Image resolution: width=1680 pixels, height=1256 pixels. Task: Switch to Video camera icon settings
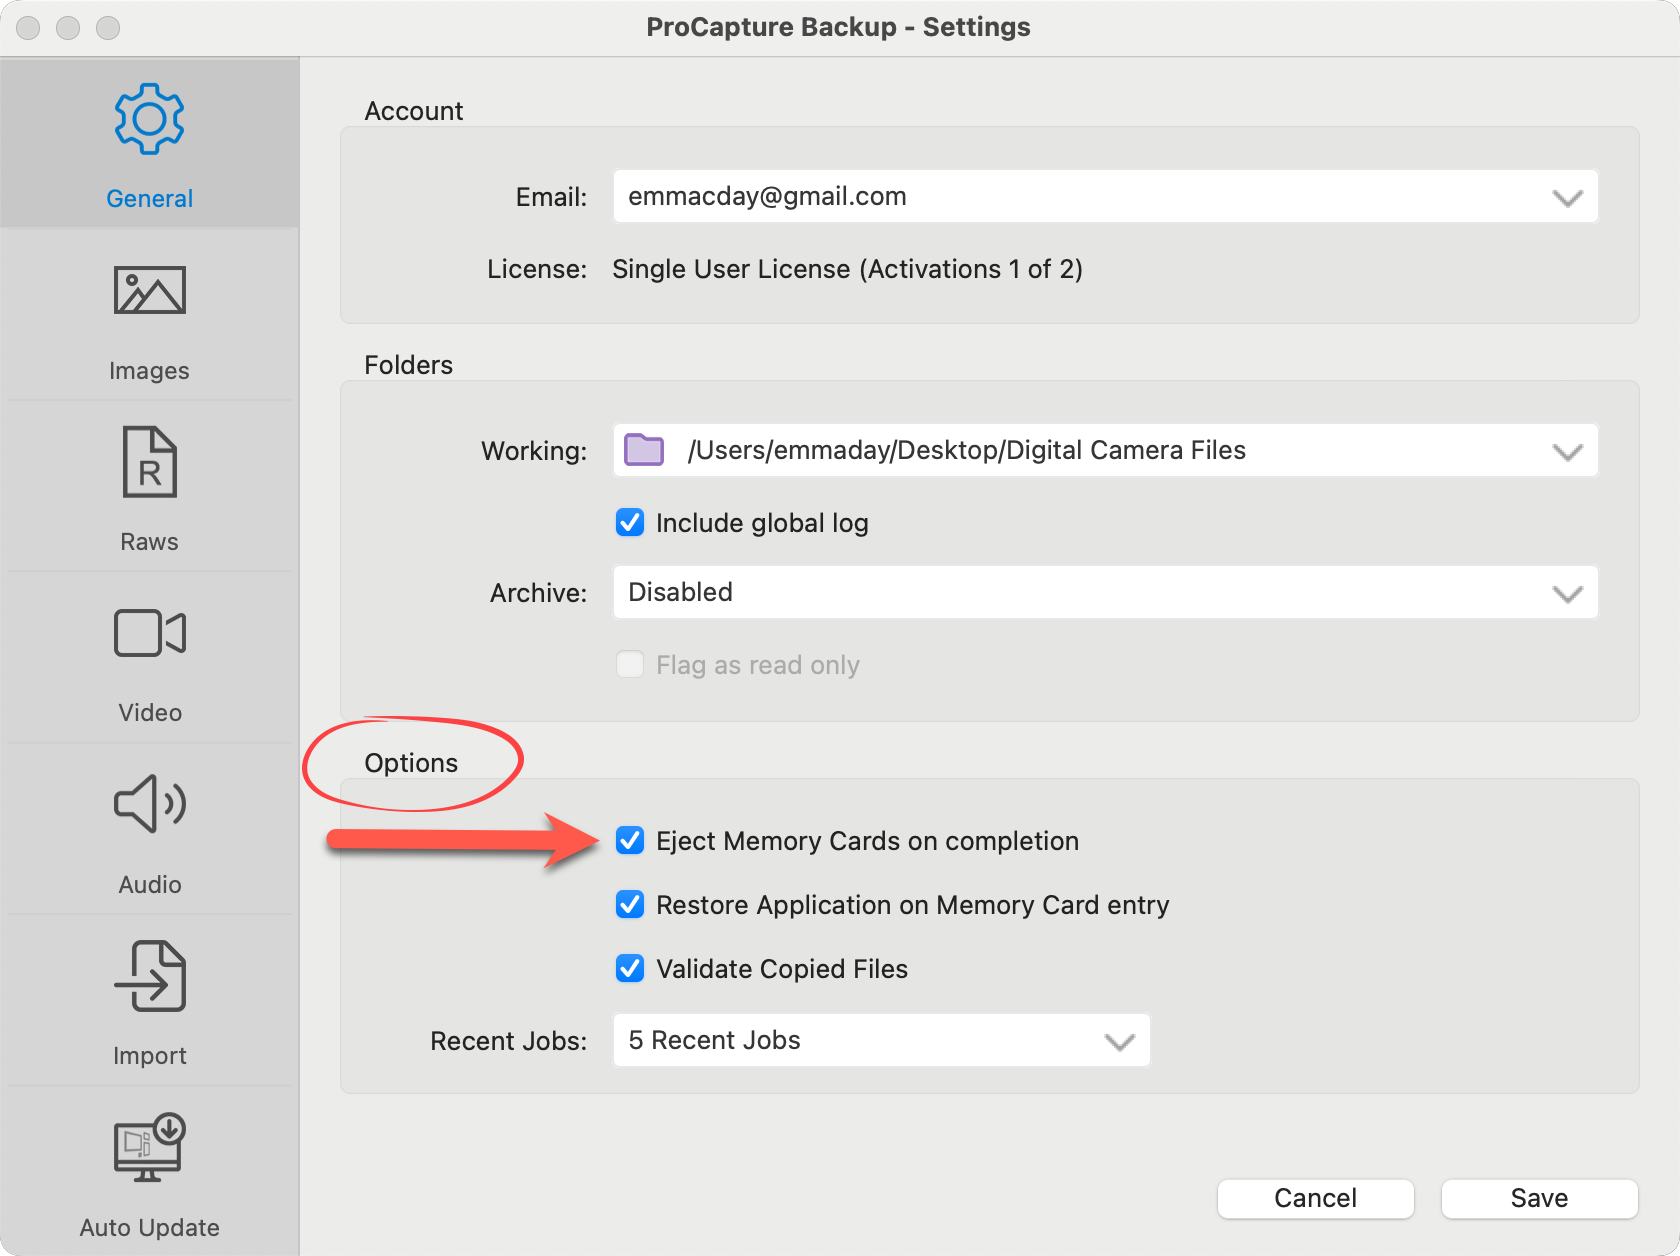[149, 633]
